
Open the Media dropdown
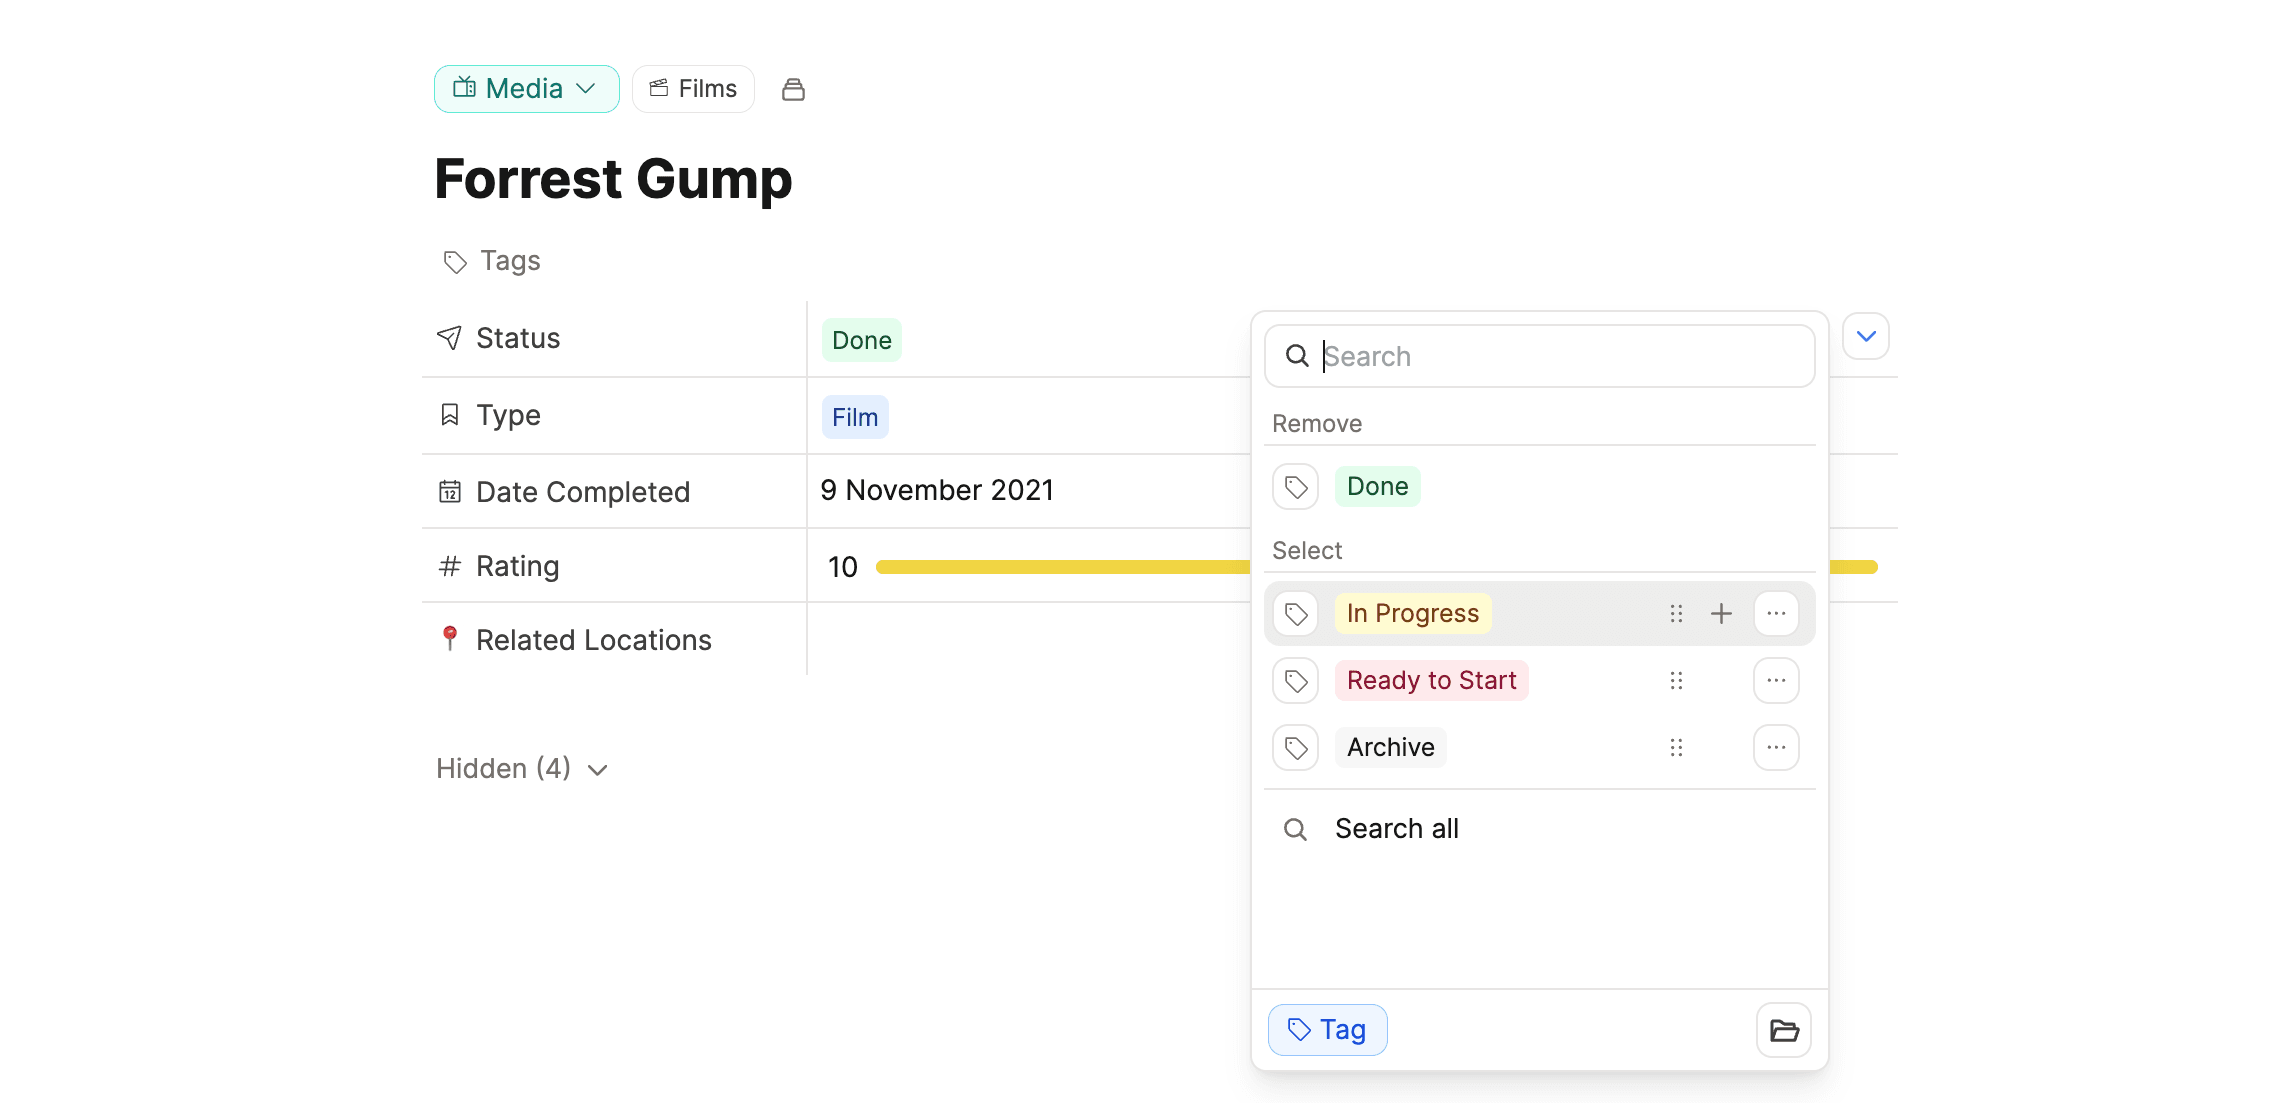[x=526, y=88]
